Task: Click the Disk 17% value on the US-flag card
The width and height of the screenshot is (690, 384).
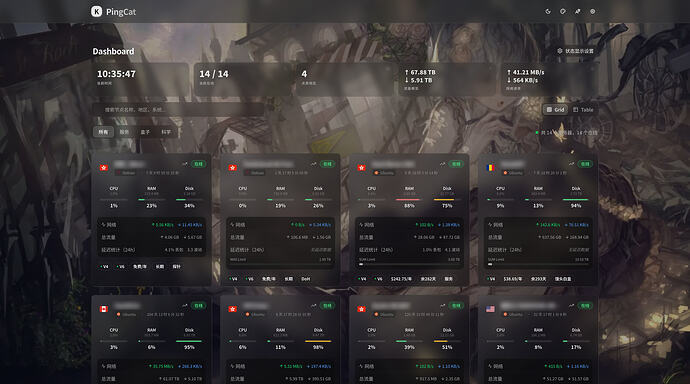Action: pyautogui.click(x=576, y=347)
